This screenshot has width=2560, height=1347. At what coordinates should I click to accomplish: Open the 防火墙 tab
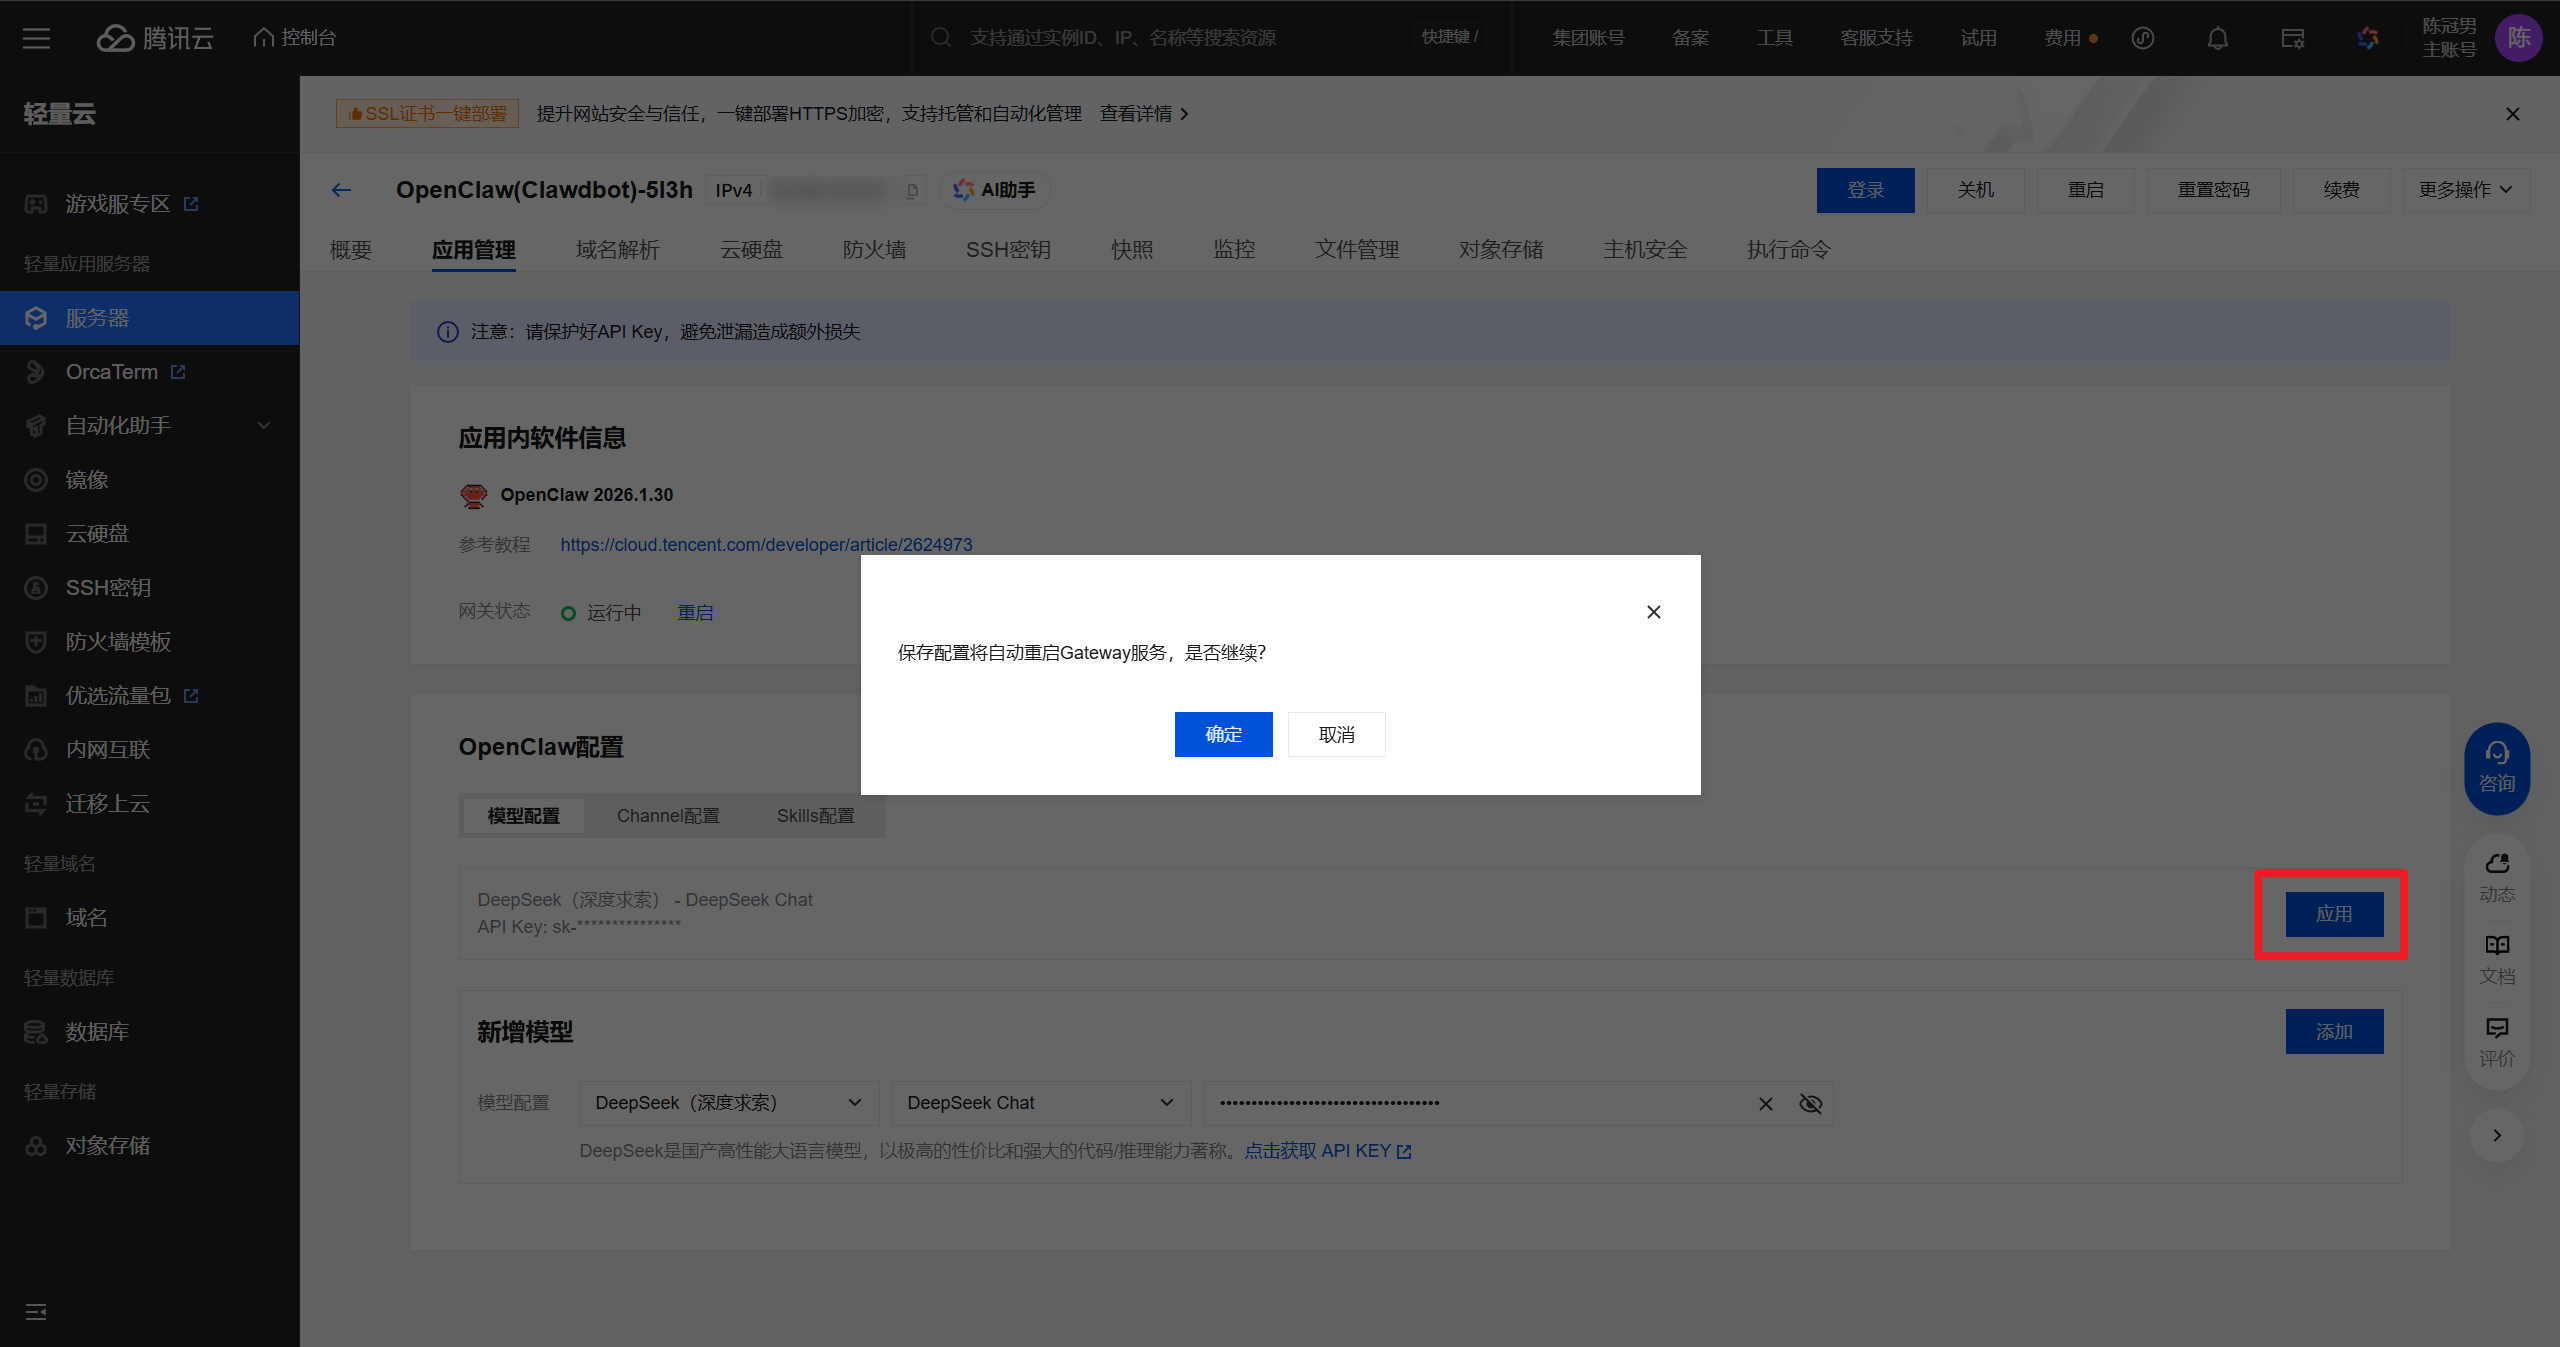(874, 249)
